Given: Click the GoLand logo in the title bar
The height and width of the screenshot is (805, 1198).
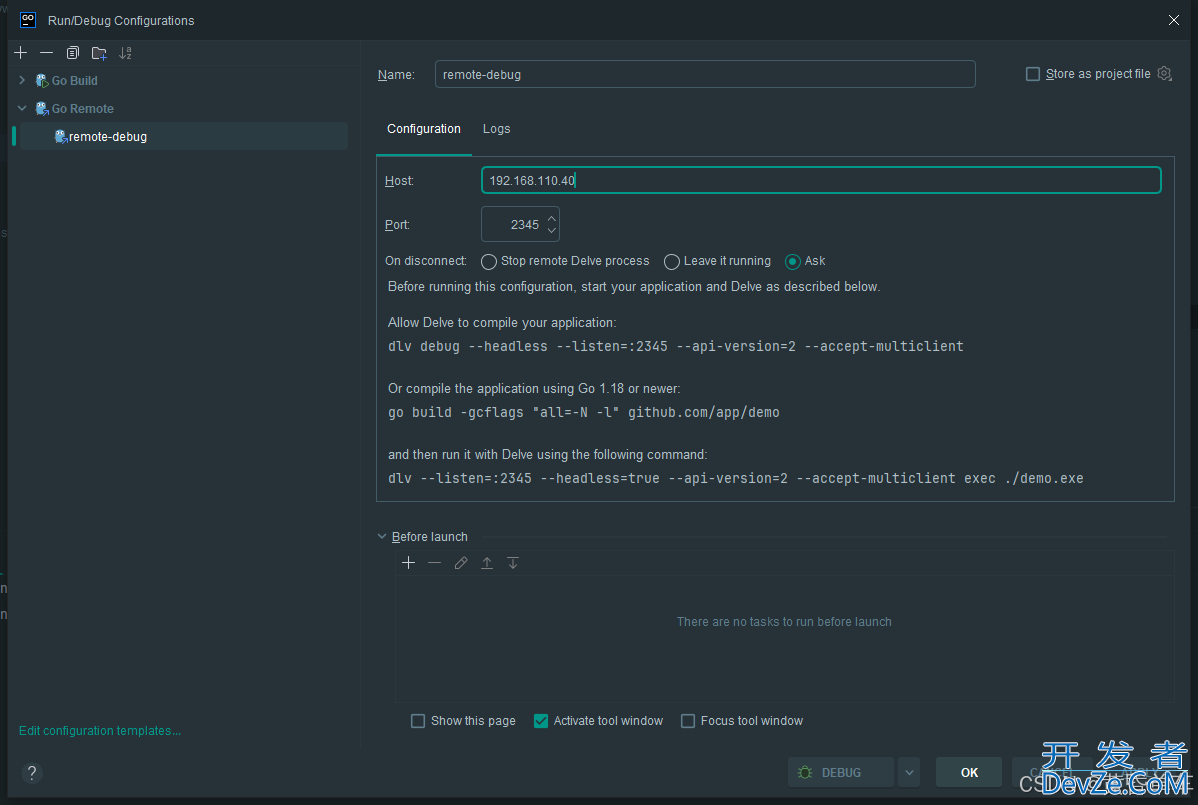Looking at the screenshot, I should [28, 20].
